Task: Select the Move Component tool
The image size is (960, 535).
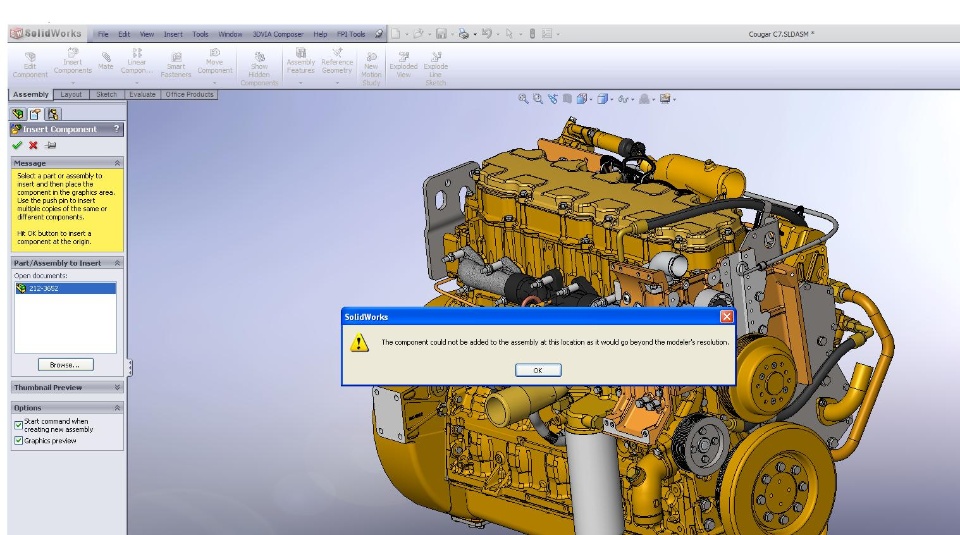Action: pyautogui.click(x=214, y=61)
